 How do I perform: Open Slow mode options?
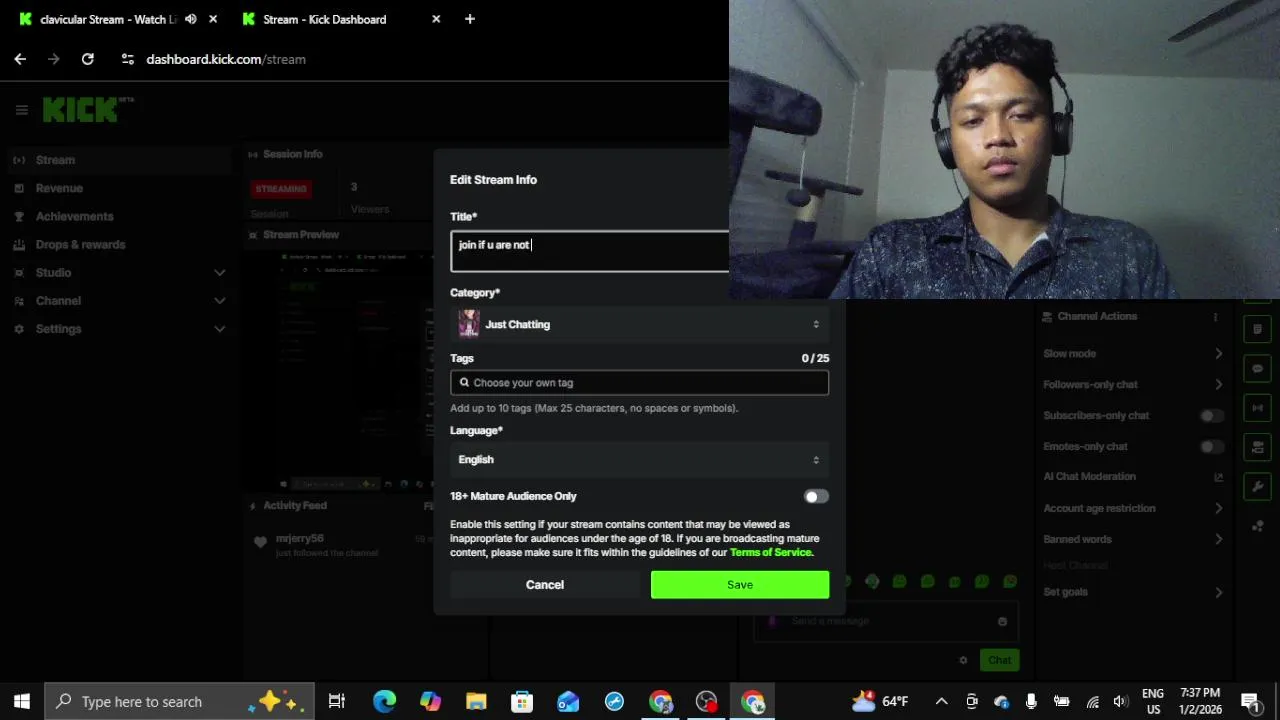[x=1133, y=353]
